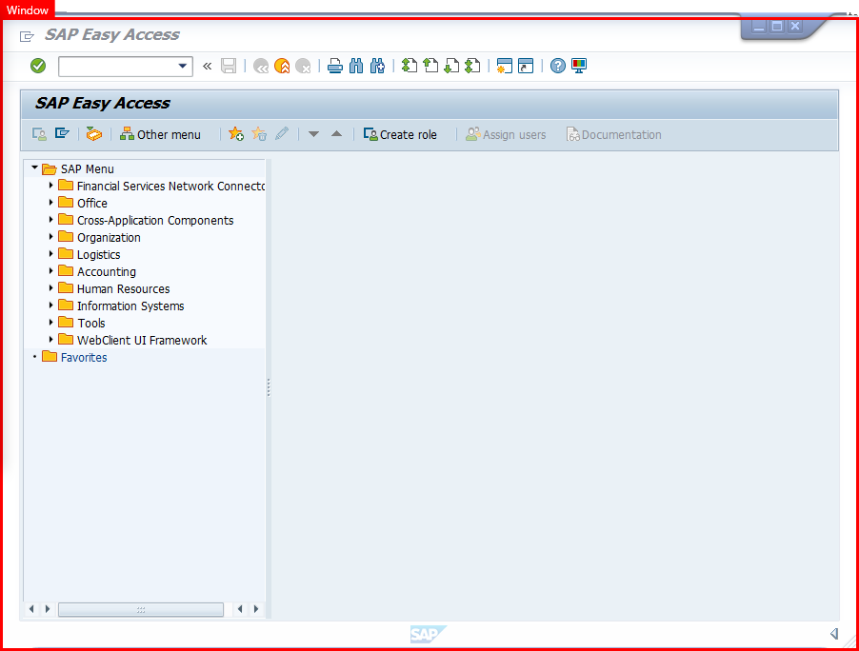This screenshot has height=651, width=859.
Task: Click Move Favorites Down arrow
Action: click(x=313, y=134)
